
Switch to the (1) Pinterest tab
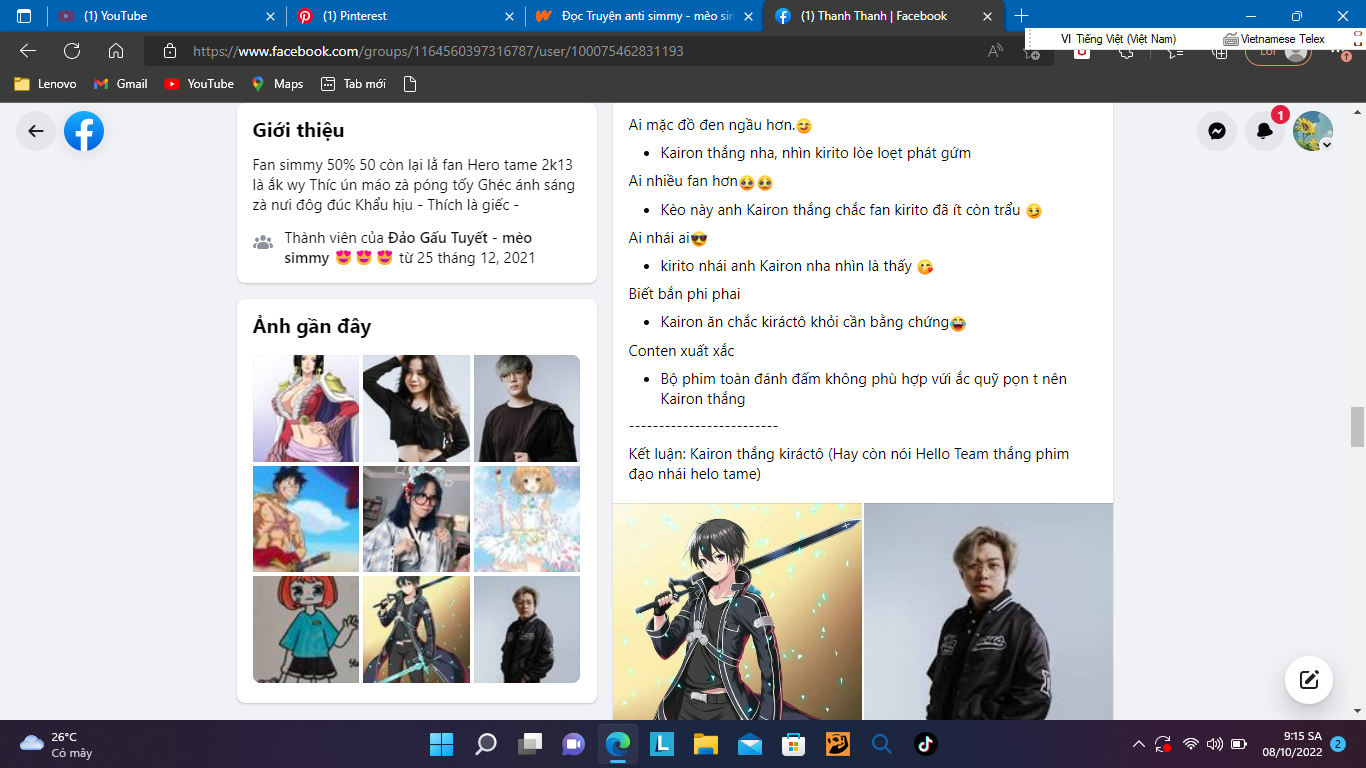coord(405,16)
